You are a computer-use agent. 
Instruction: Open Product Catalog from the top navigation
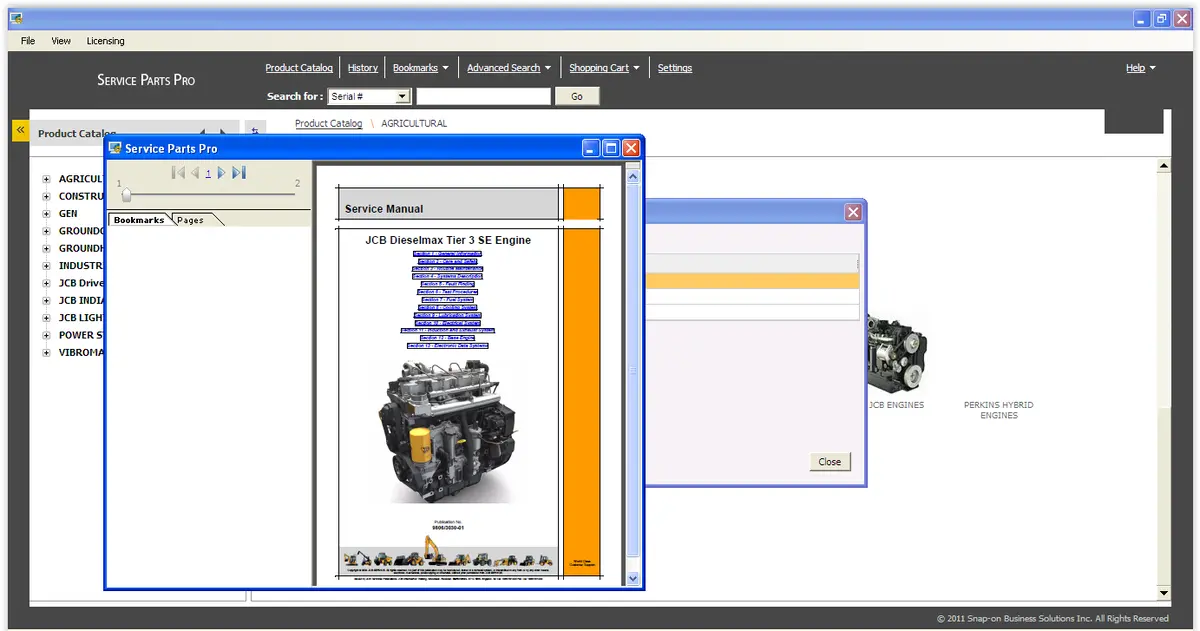299,68
